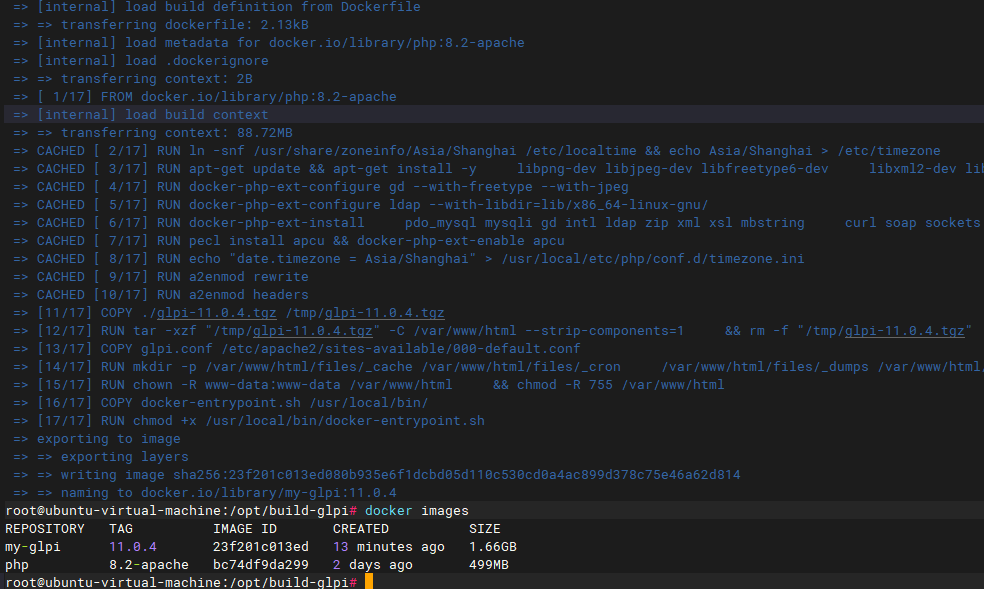
Task: Click the 1.66GB size value
Action: [x=493, y=547]
